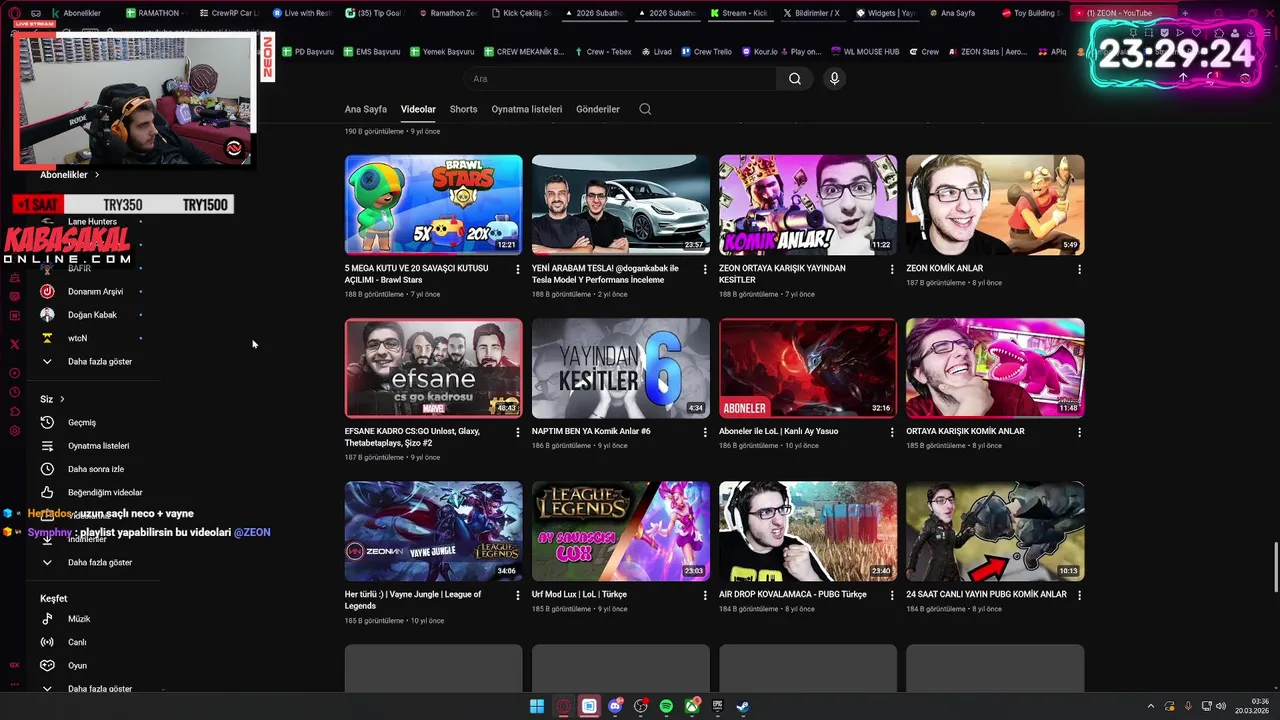The image size is (1280, 720).
Task: Switch to Shorts channel tab
Action: click(x=463, y=109)
